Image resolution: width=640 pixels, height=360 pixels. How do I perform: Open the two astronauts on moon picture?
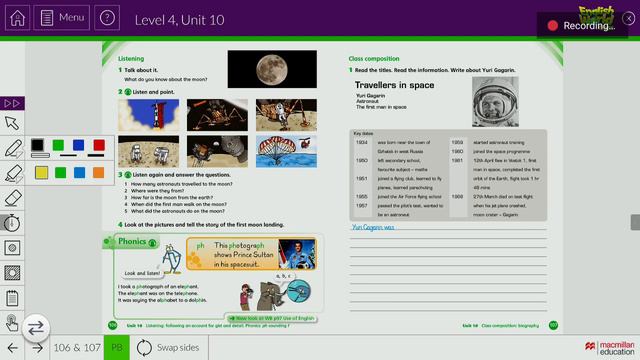click(x=149, y=151)
